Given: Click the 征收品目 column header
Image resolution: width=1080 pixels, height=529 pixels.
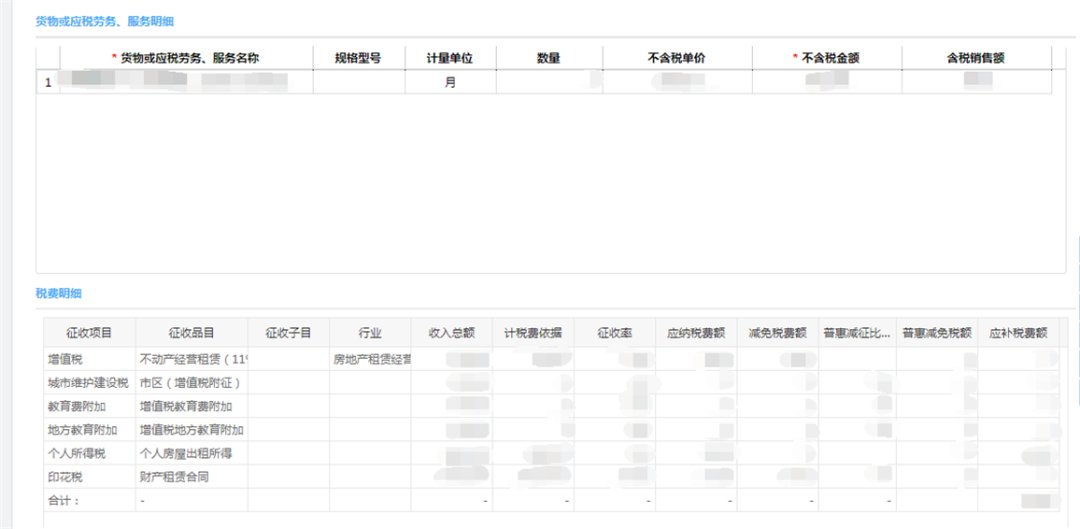Looking at the screenshot, I should tap(191, 333).
